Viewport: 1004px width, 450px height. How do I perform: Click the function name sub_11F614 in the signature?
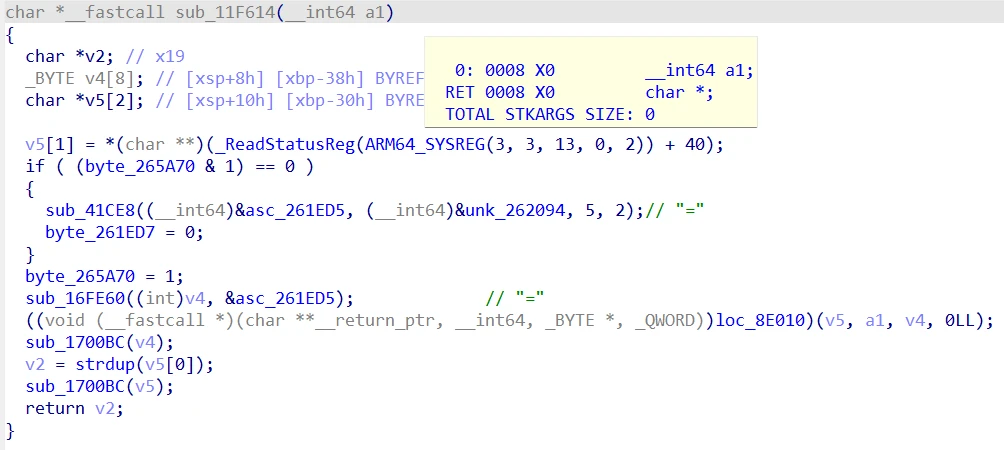click(x=227, y=12)
